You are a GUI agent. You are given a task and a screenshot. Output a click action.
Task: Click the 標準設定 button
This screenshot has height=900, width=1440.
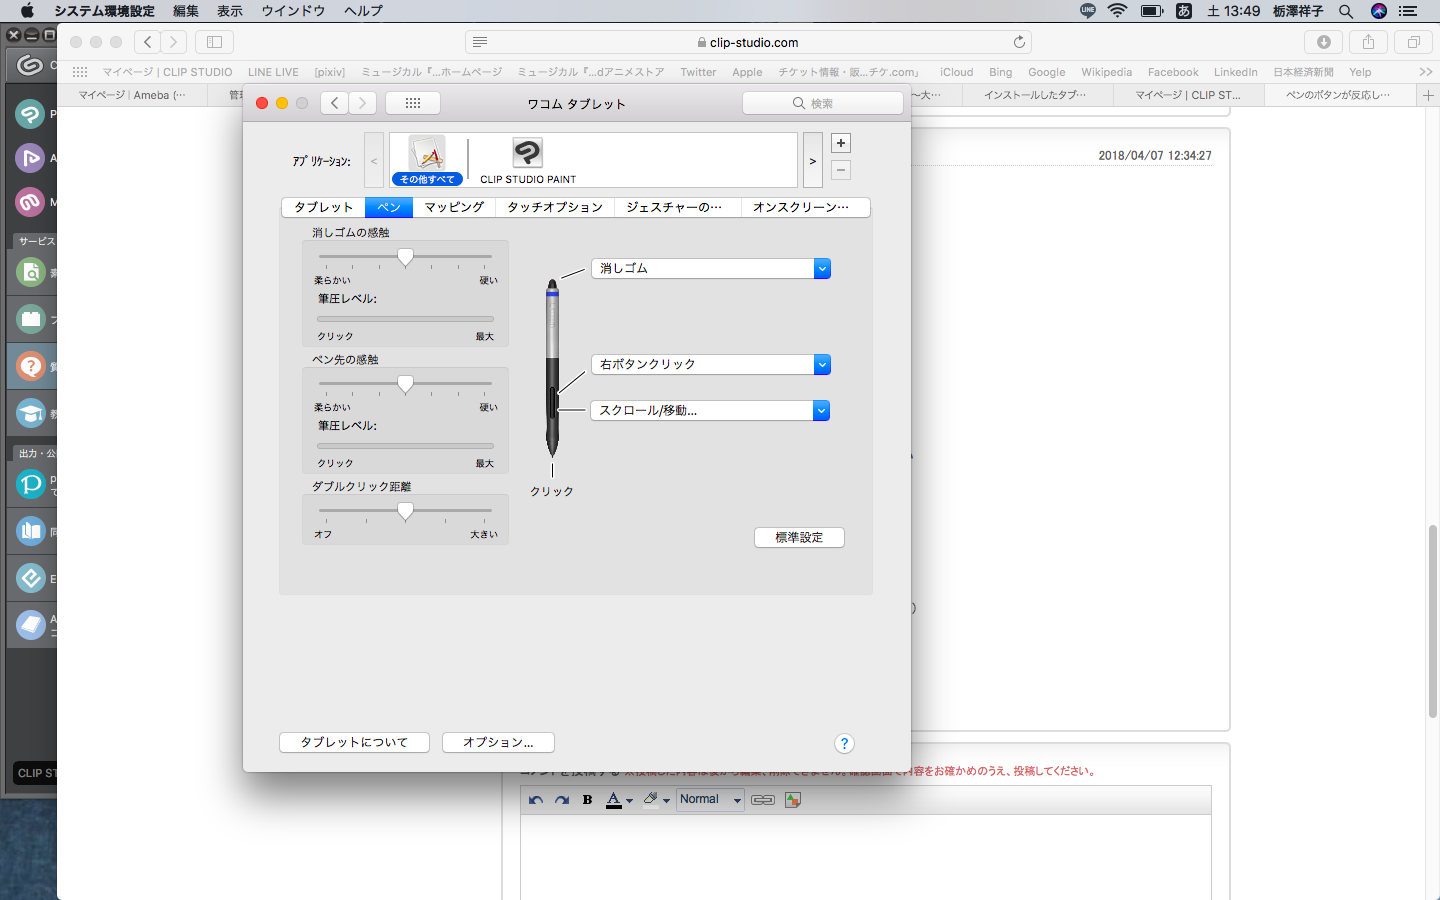(x=799, y=538)
